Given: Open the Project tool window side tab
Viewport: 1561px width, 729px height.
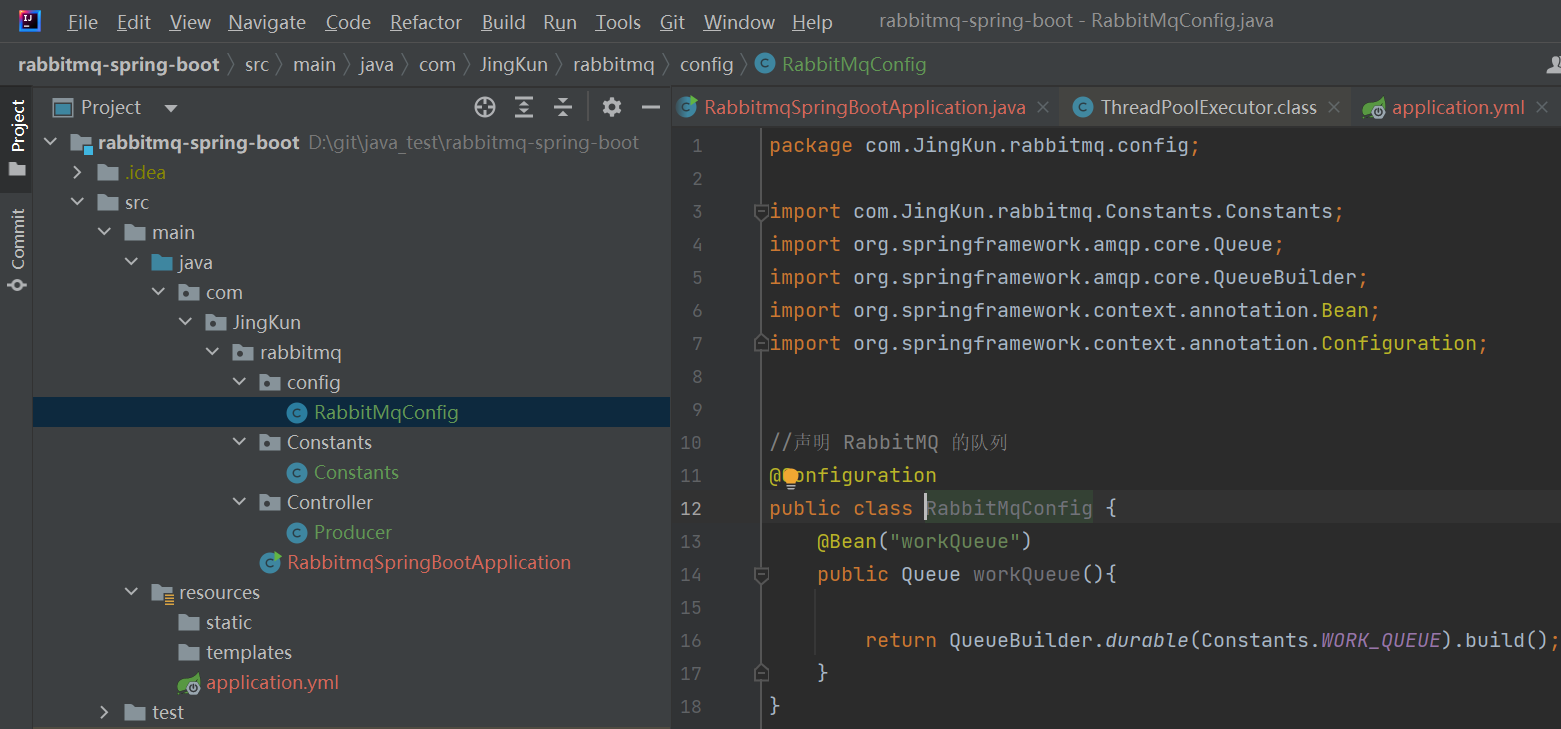Looking at the screenshot, I should tap(17, 137).
